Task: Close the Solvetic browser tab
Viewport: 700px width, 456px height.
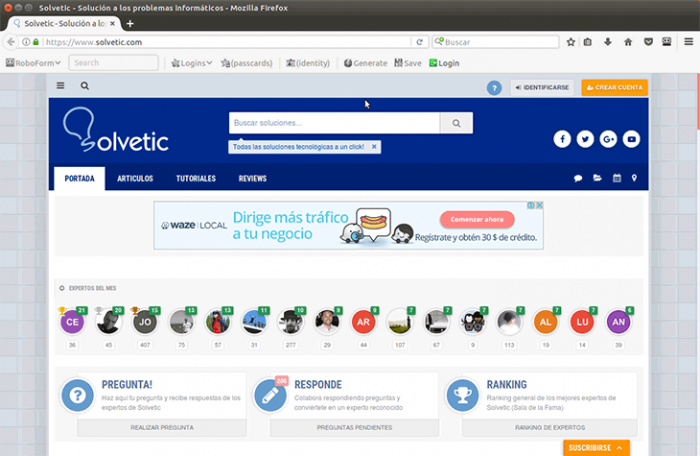Action: click(x=112, y=24)
